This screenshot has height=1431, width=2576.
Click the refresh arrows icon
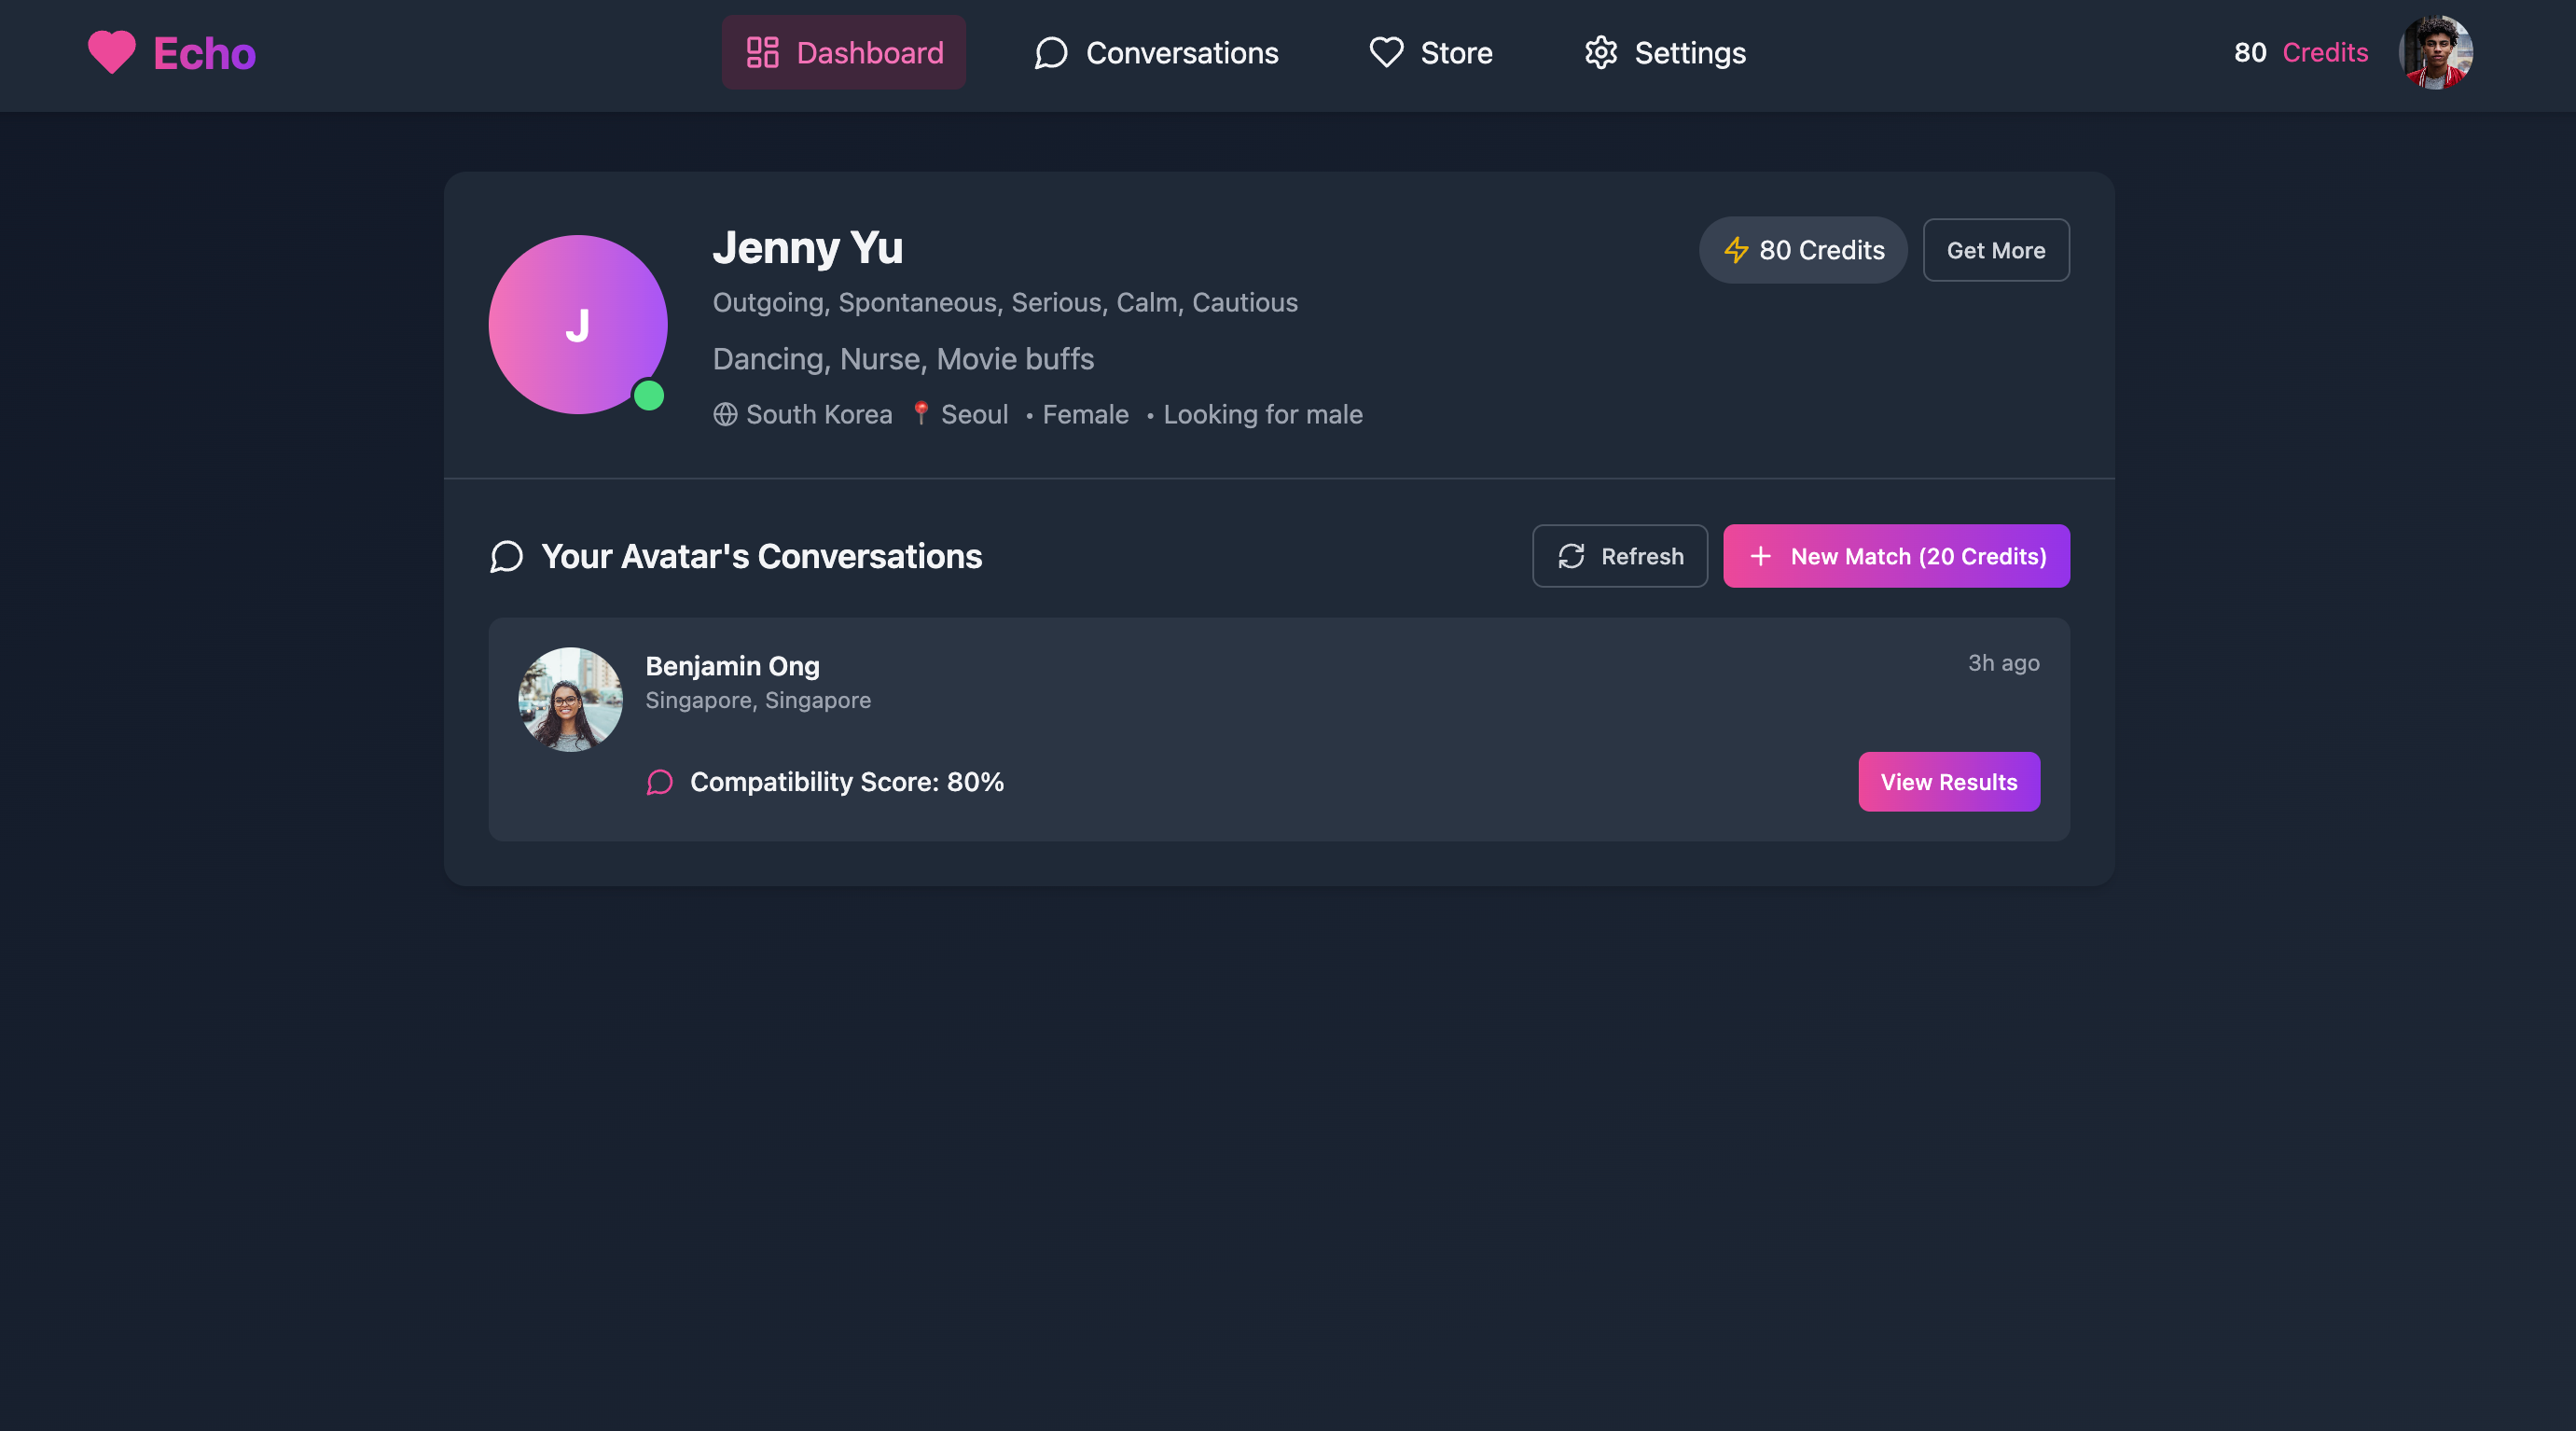point(1571,556)
